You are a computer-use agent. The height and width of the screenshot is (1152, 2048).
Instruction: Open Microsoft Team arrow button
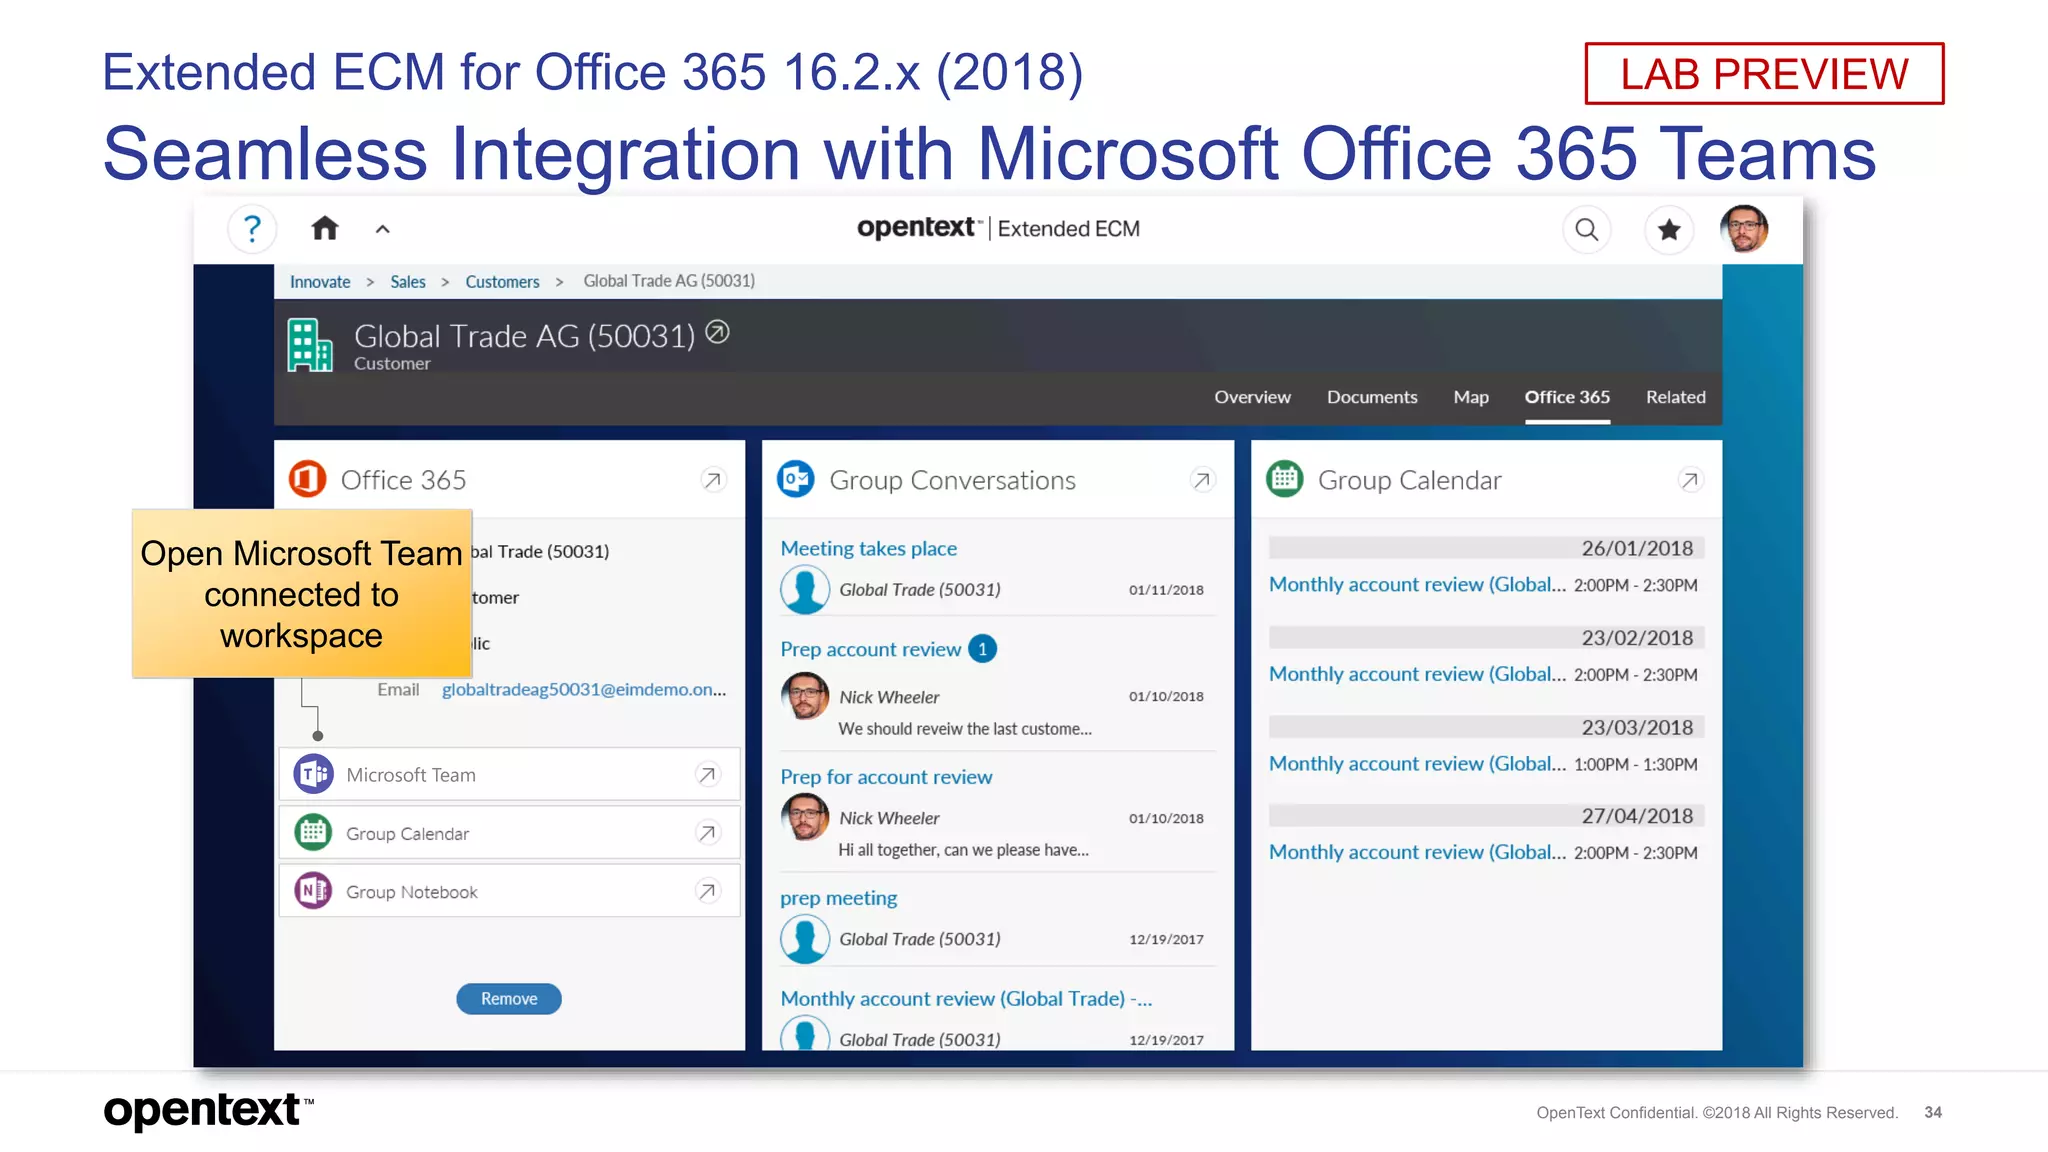click(x=707, y=774)
